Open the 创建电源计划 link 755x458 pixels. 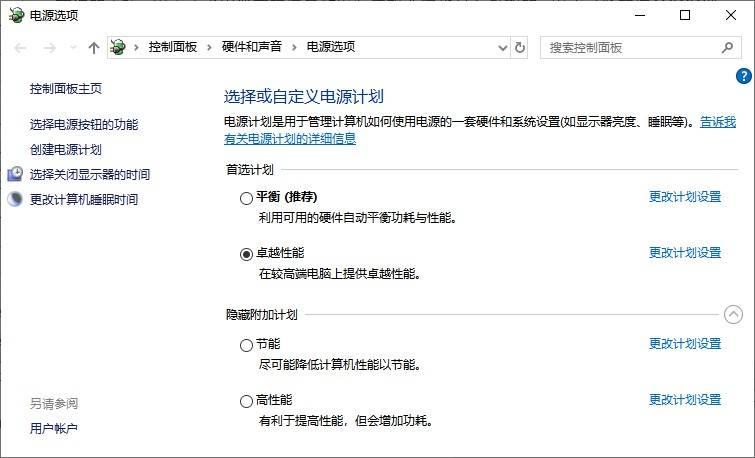click(x=65, y=149)
